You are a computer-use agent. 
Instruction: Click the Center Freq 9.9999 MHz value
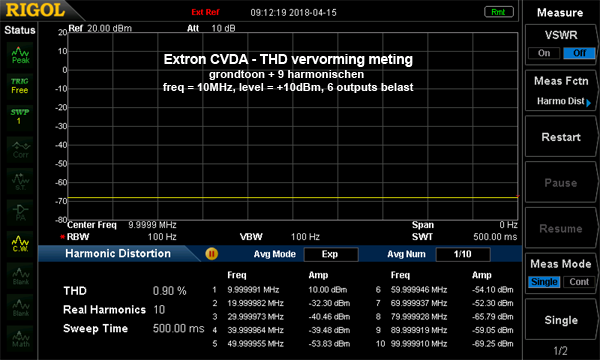[152, 225]
